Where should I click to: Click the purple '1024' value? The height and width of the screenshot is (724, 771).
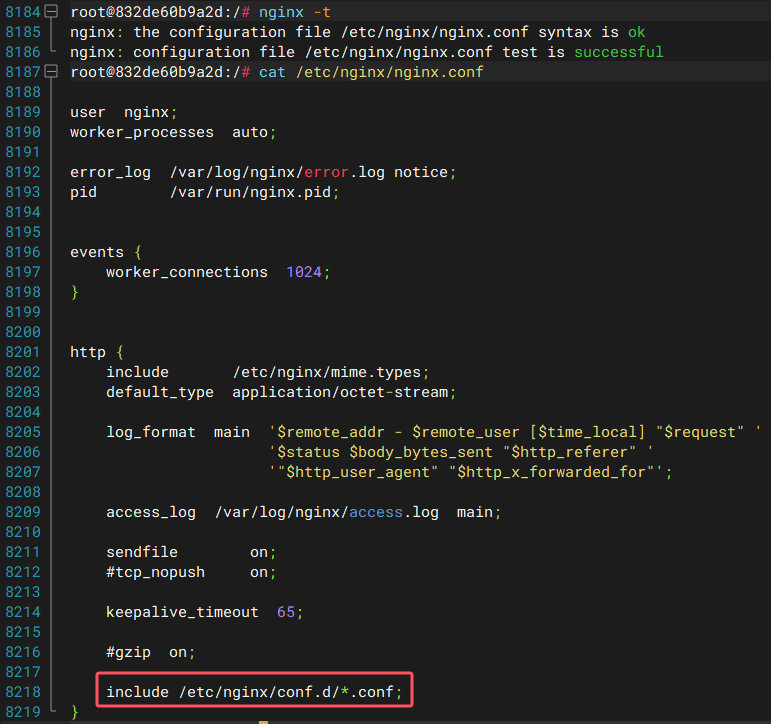(x=303, y=272)
